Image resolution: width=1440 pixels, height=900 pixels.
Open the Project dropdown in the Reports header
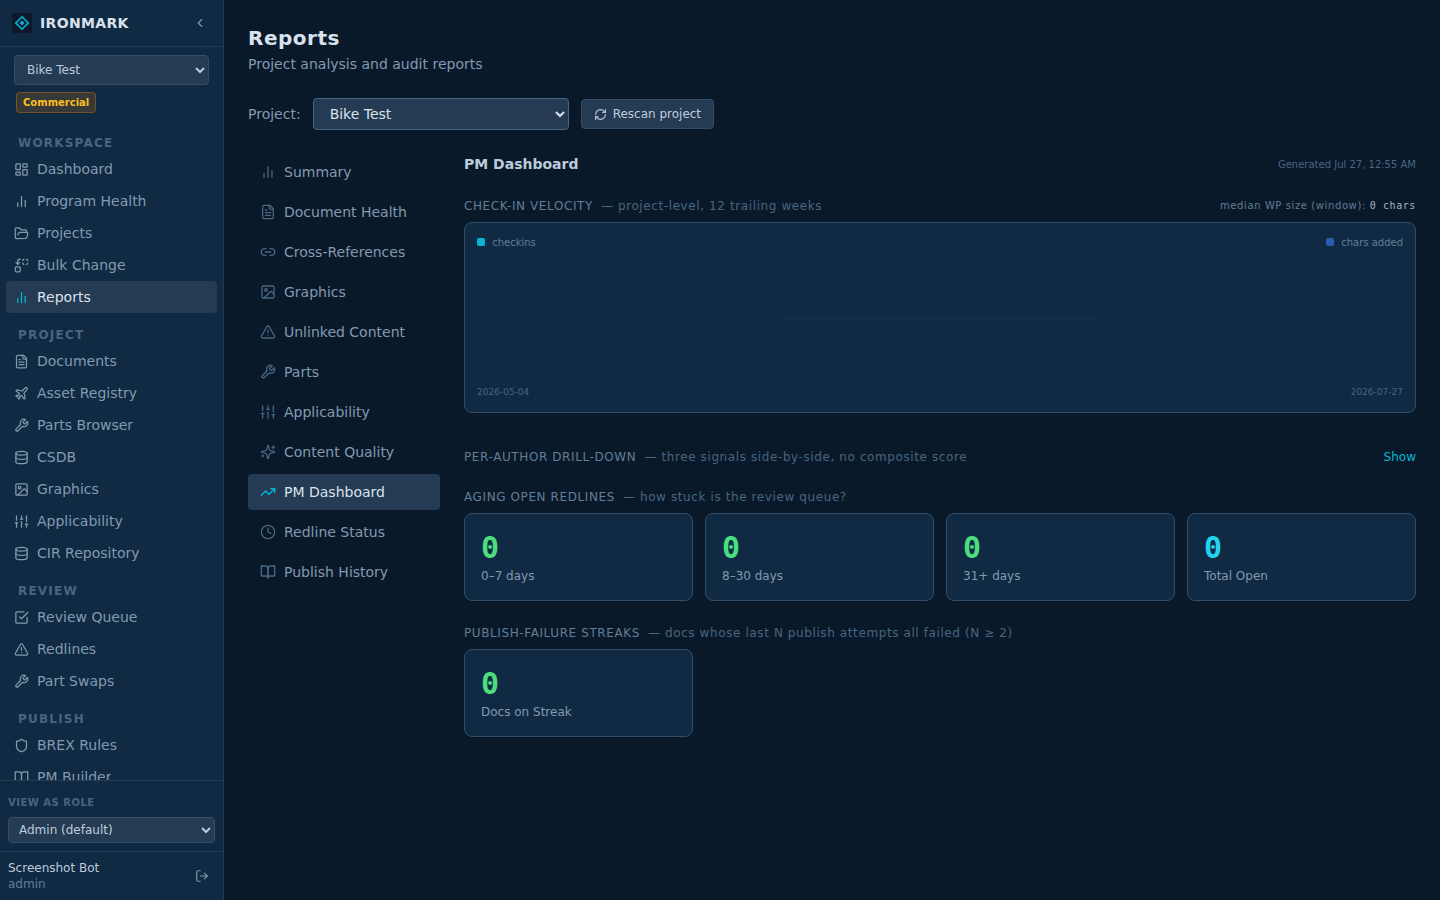[441, 114]
